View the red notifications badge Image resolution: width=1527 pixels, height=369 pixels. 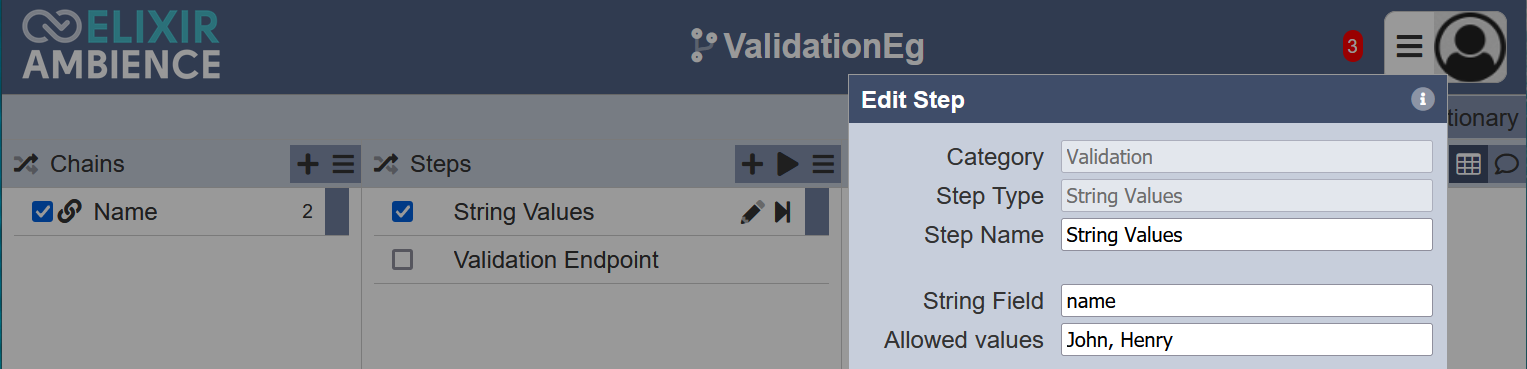[1352, 46]
